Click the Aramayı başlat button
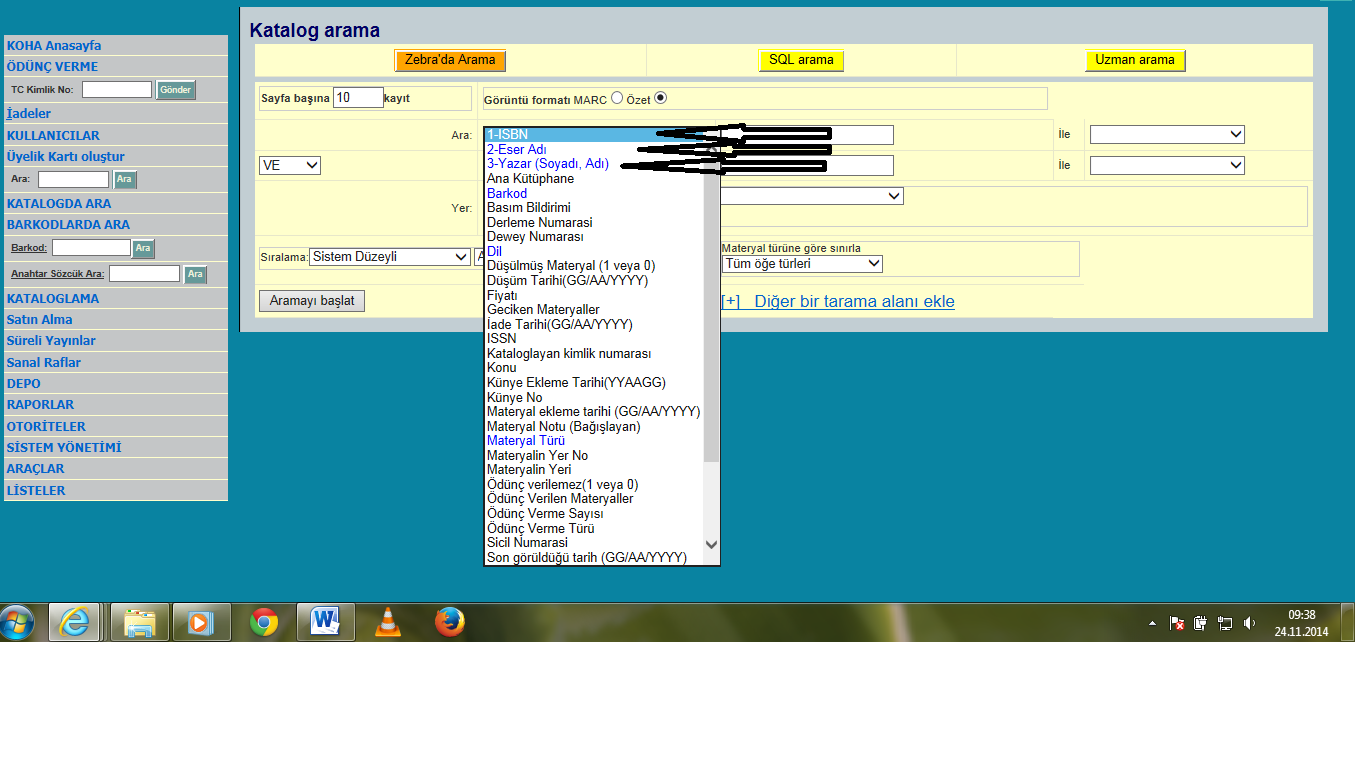 (x=312, y=300)
